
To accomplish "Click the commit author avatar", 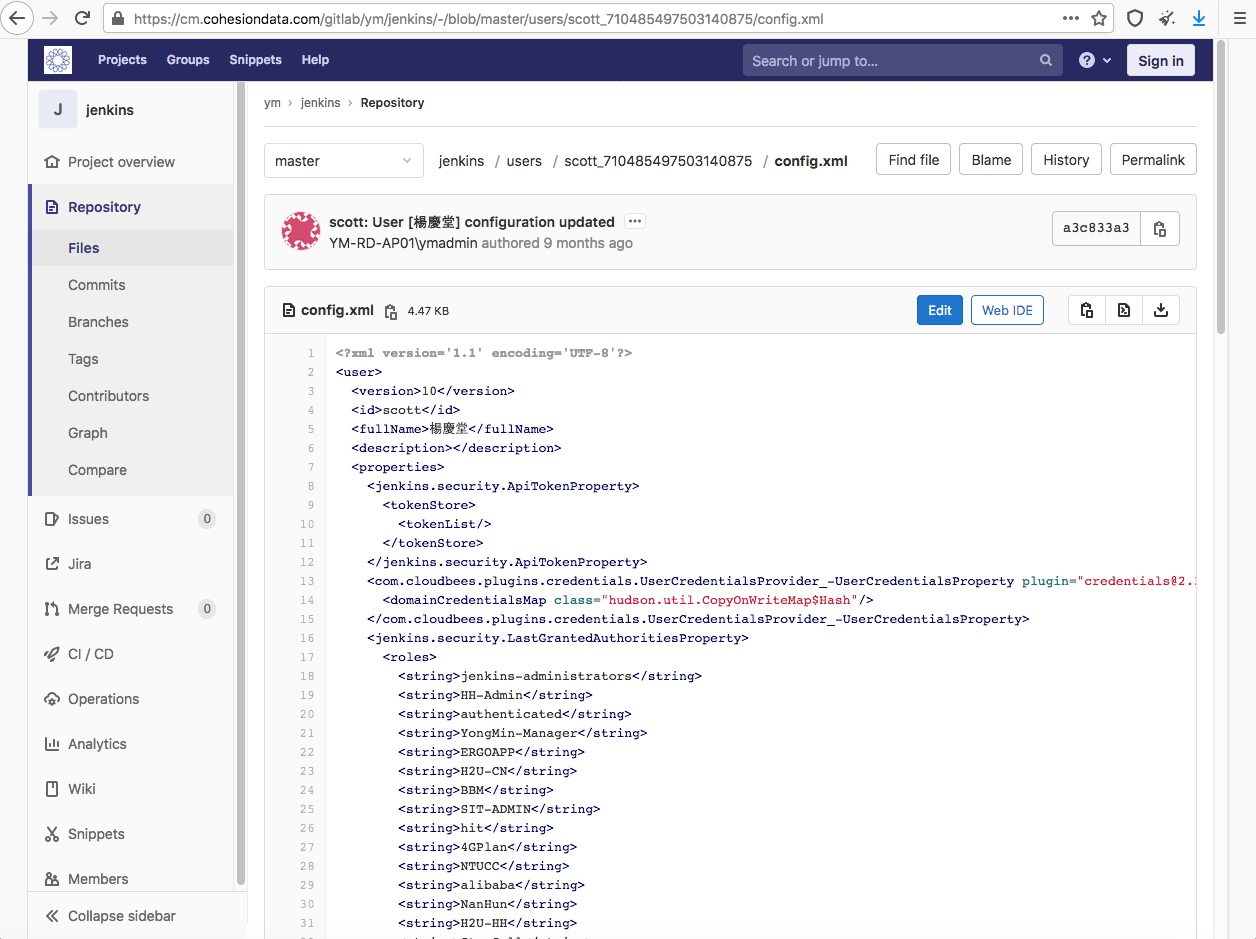I will 300,231.
